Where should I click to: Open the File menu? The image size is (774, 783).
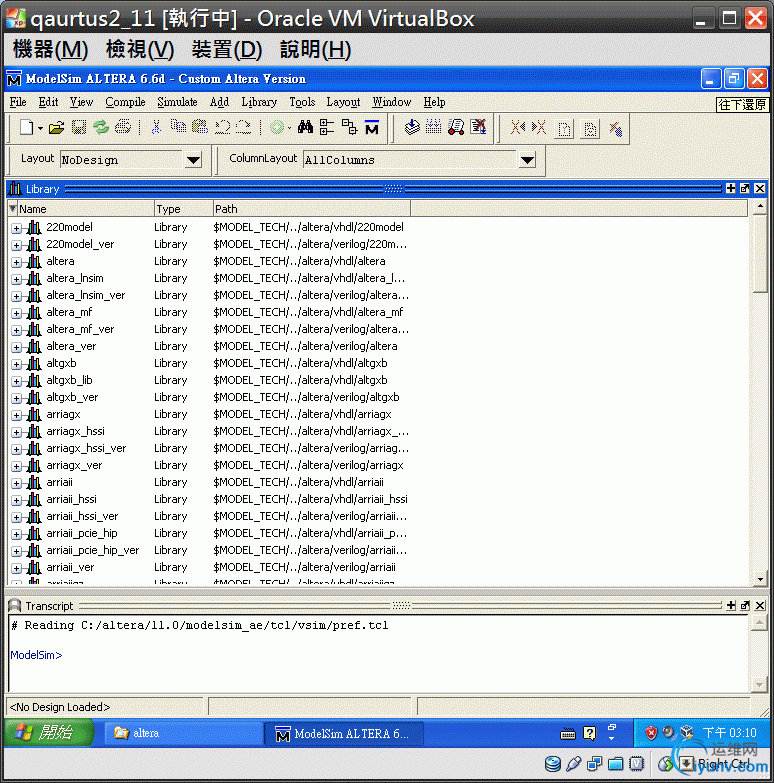[x=18, y=102]
